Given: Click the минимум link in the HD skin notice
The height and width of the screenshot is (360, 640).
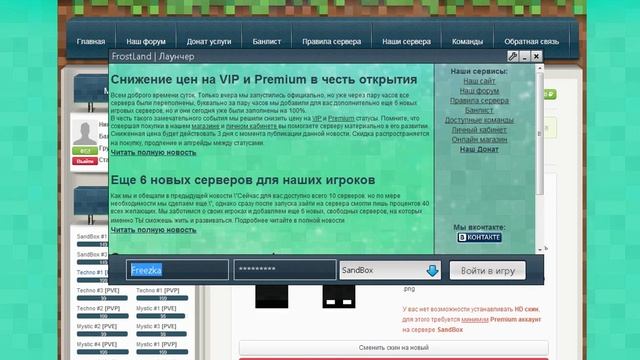Looking at the screenshot, I should coord(475,320).
